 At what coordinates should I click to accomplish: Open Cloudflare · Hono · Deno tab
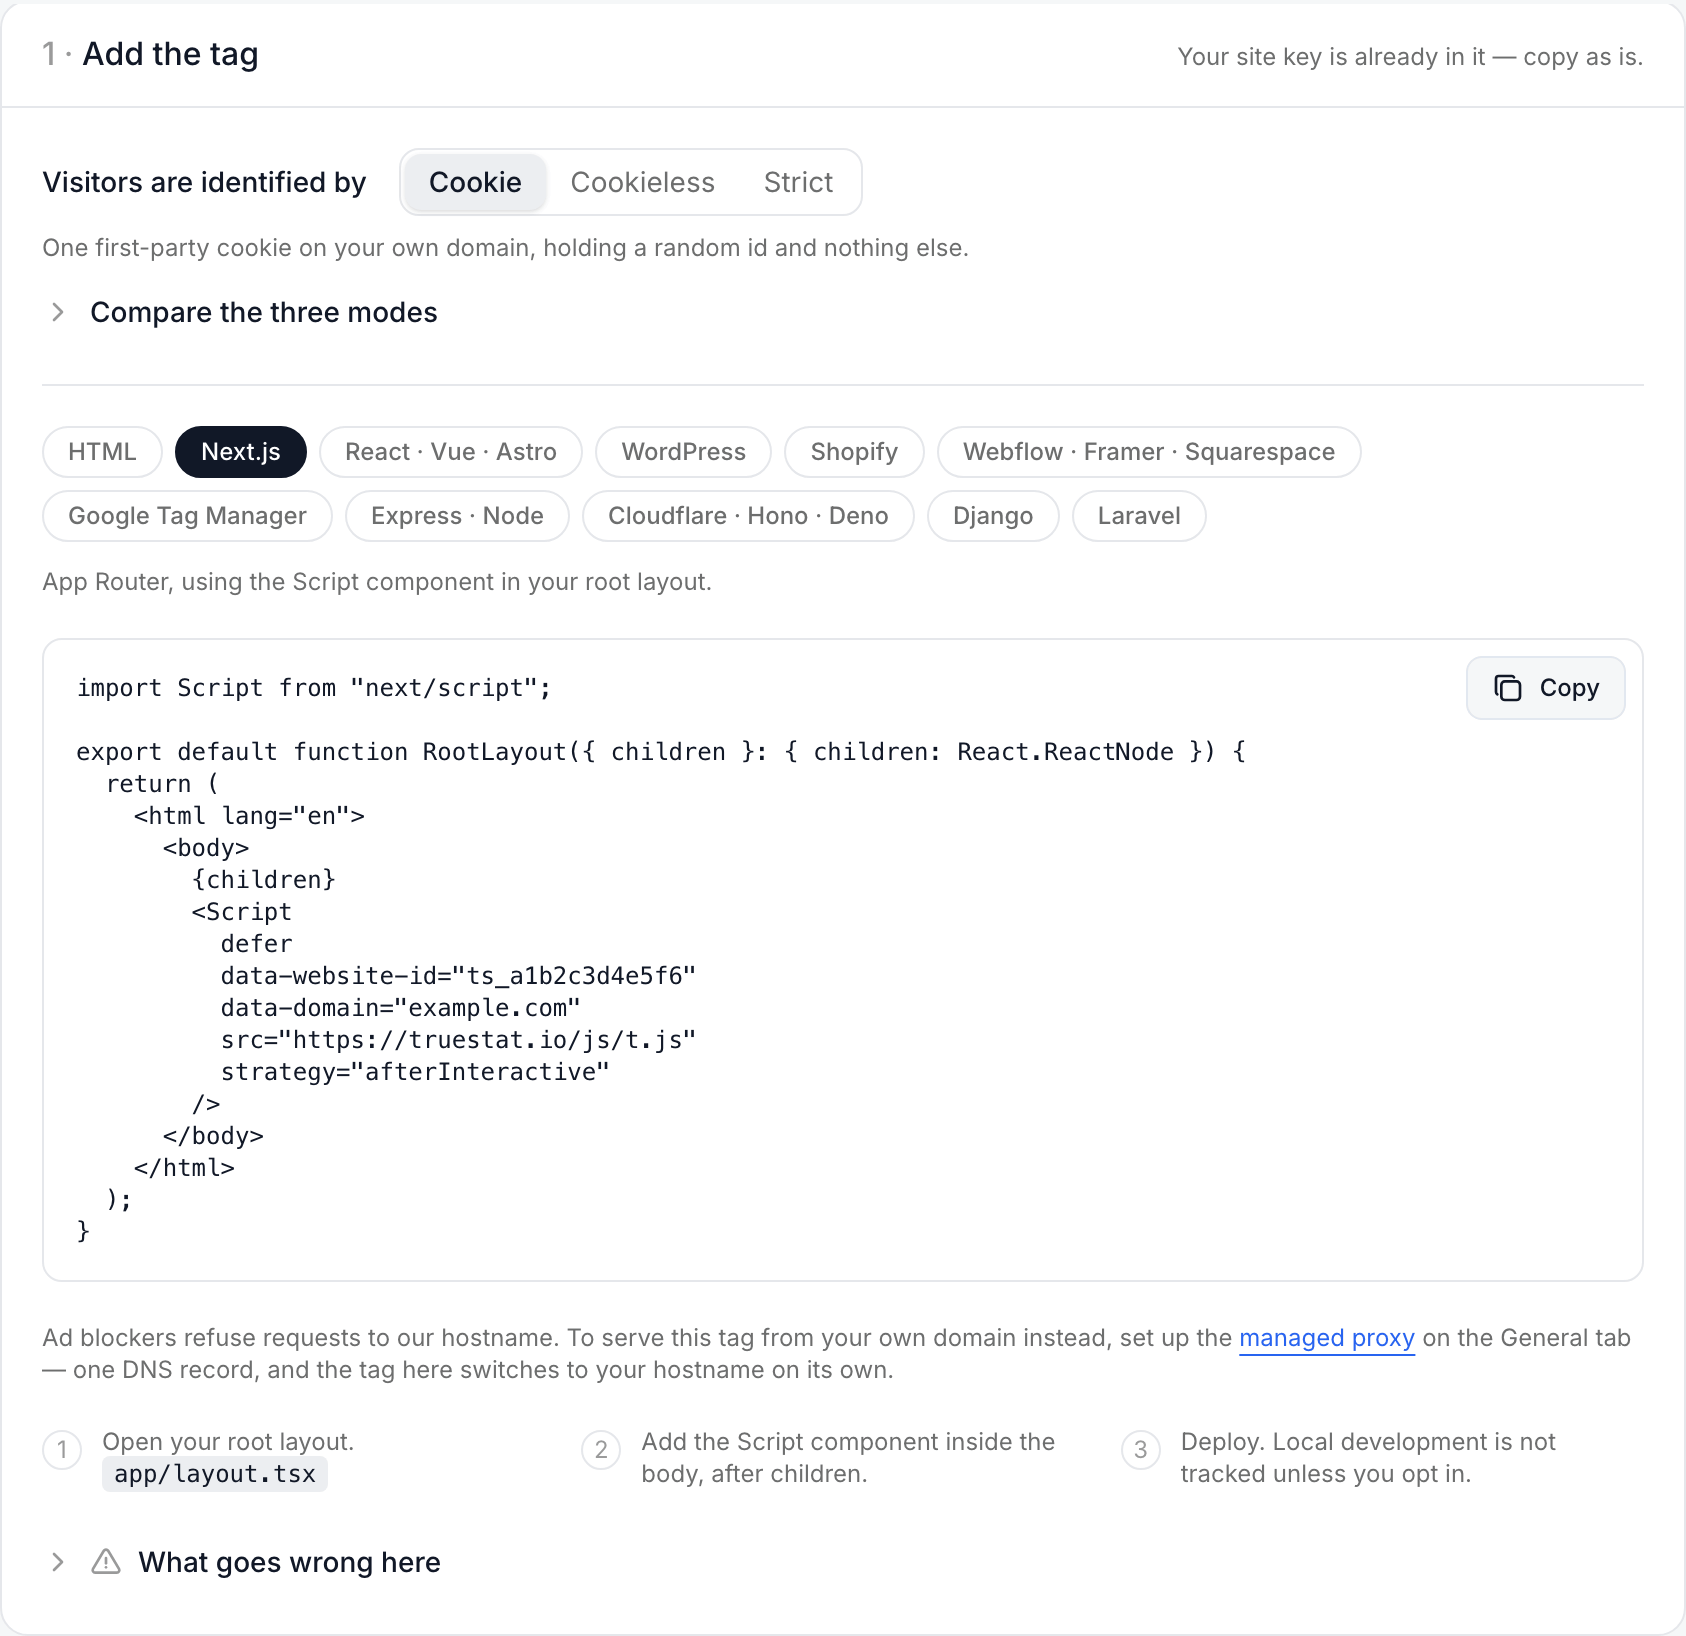point(748,516)
